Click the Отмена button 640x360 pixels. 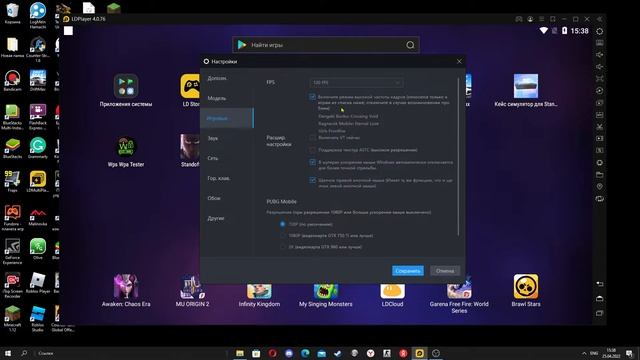445,271
